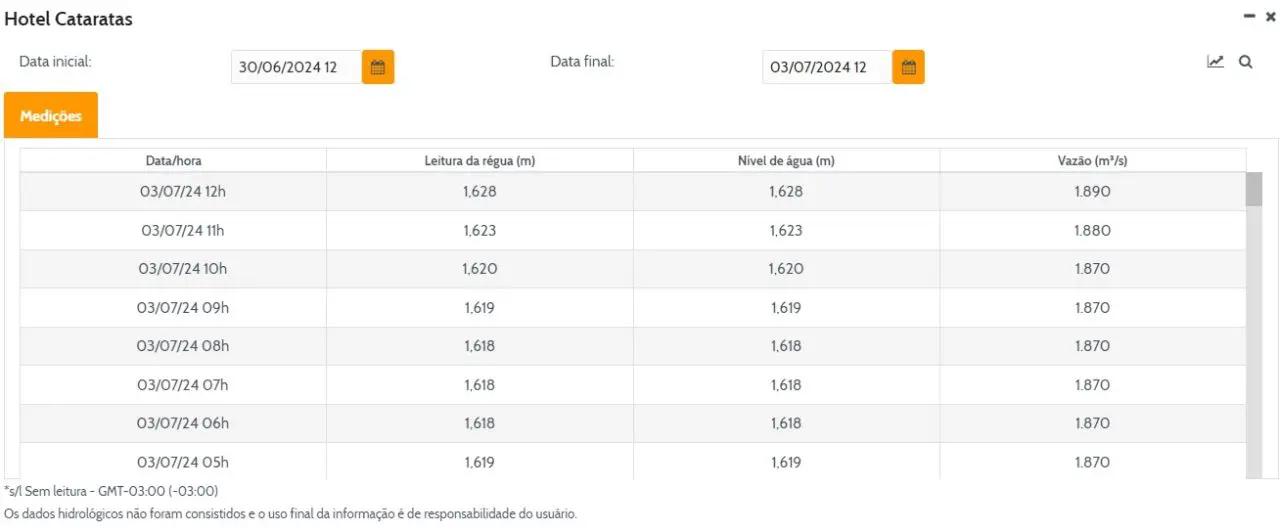Click the Leitura da régua column header
Screen dimensions: 1280x532
click(480, 161)
